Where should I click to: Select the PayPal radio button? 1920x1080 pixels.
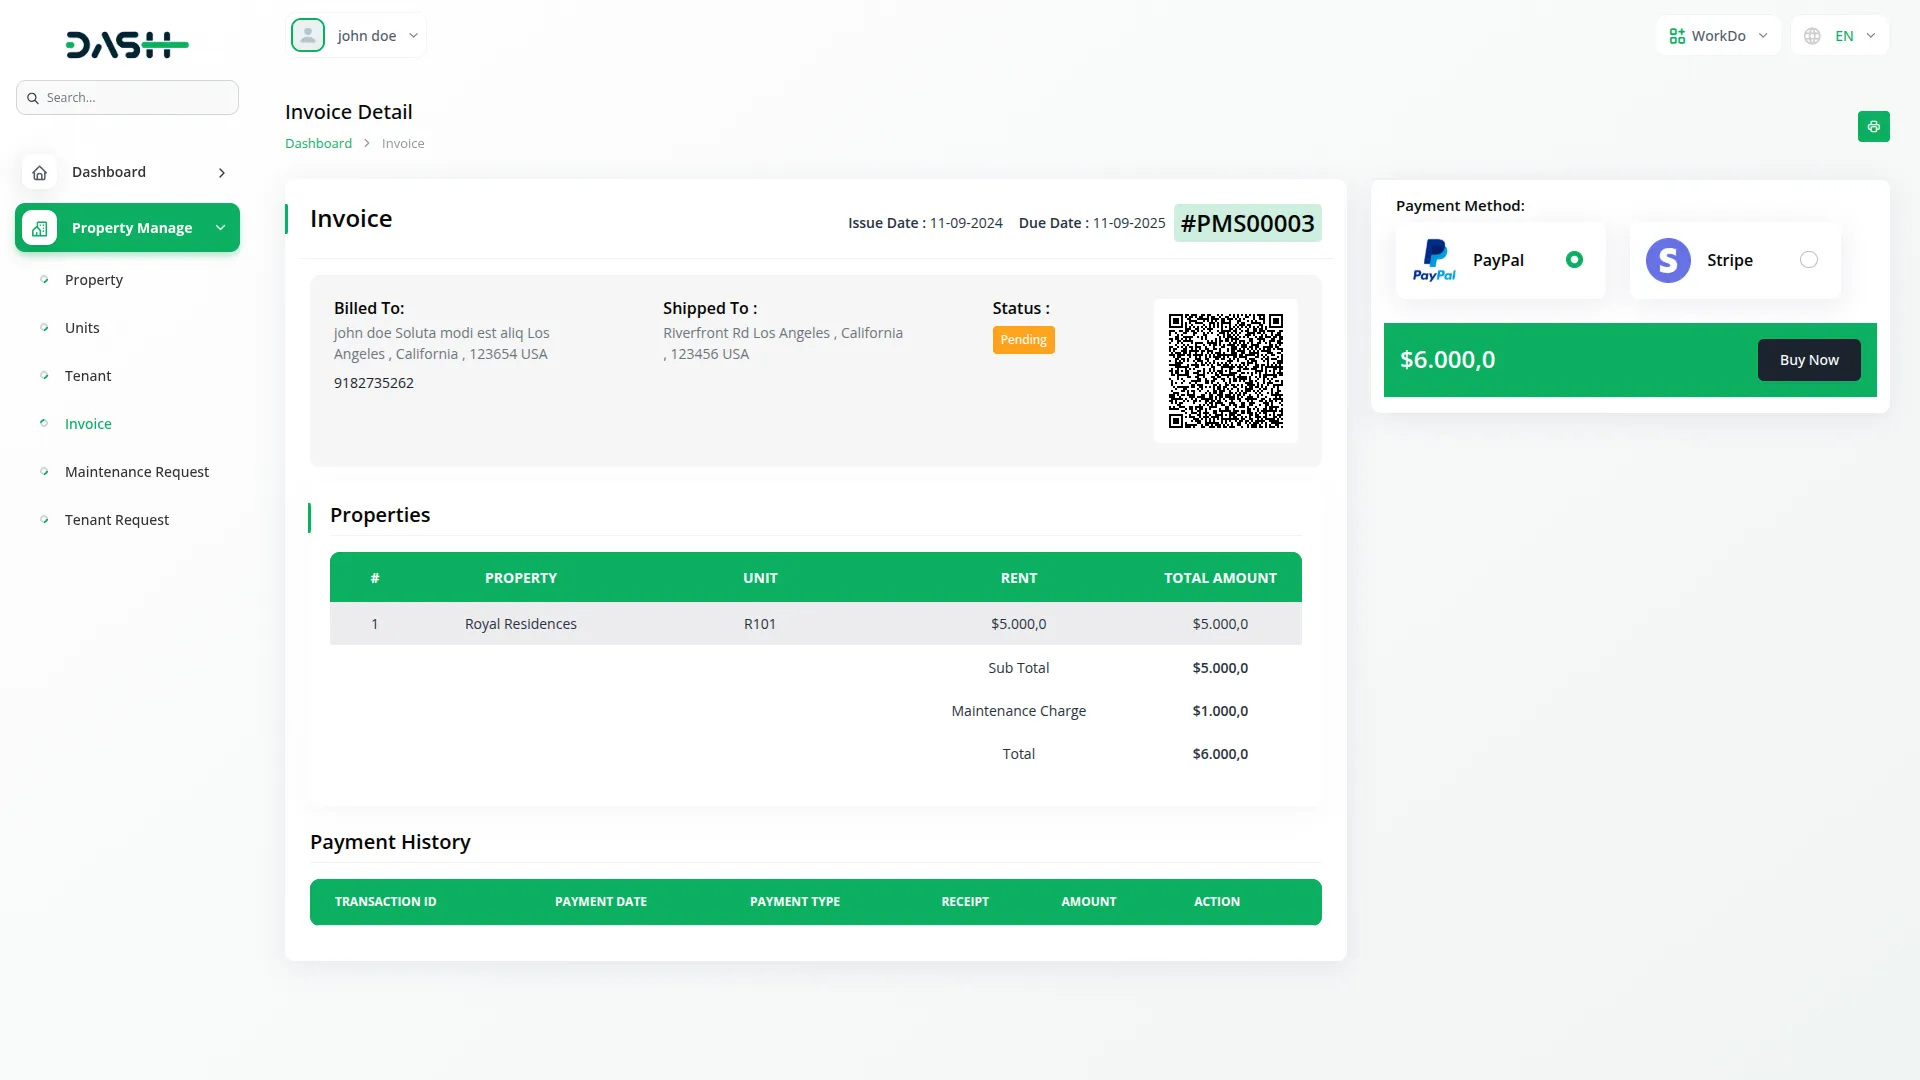tap(1574, 260)
